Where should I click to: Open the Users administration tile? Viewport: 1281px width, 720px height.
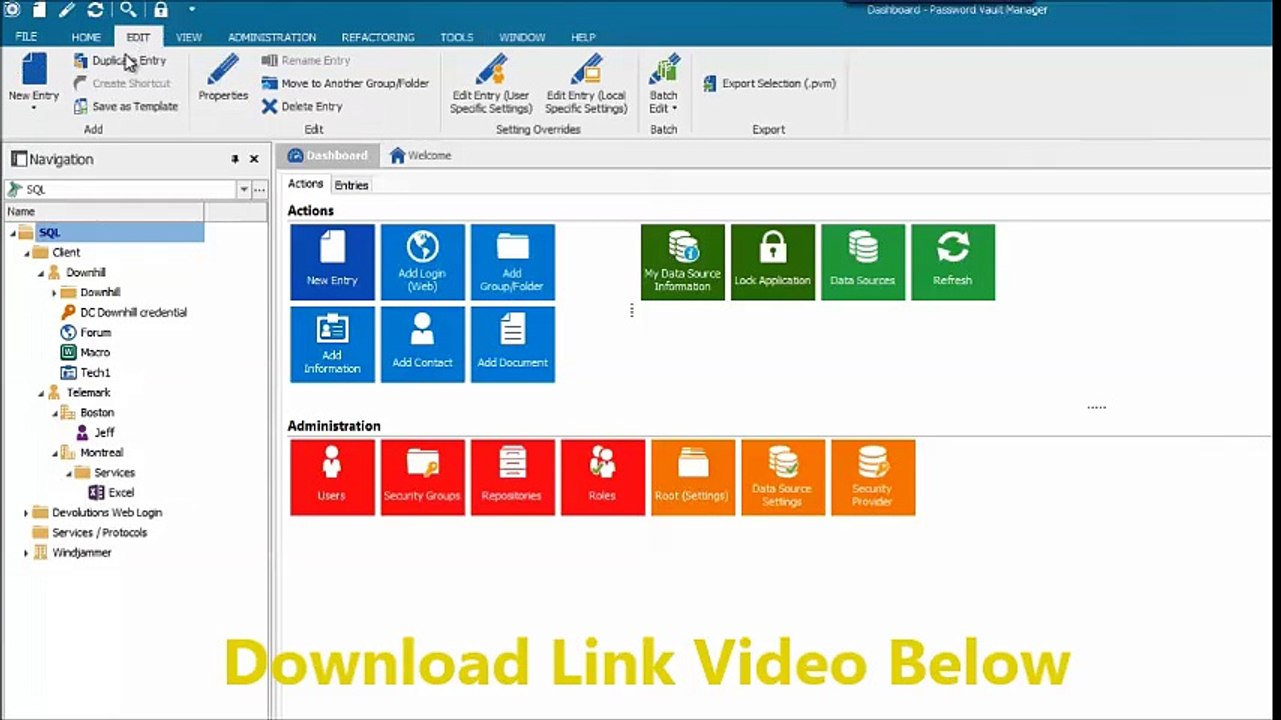pyautogui.click(x=332, y=478)
